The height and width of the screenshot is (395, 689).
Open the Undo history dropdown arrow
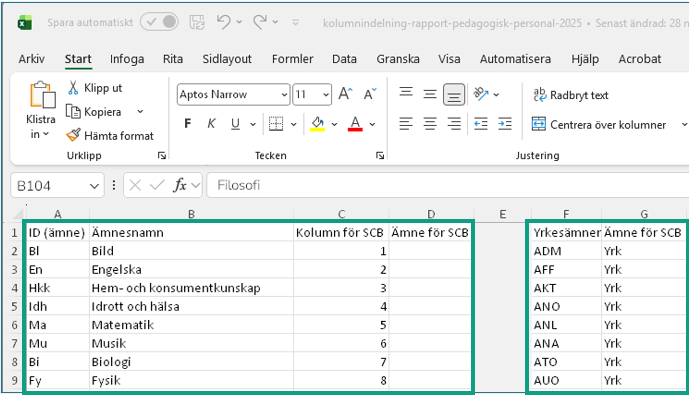(239, 22)
